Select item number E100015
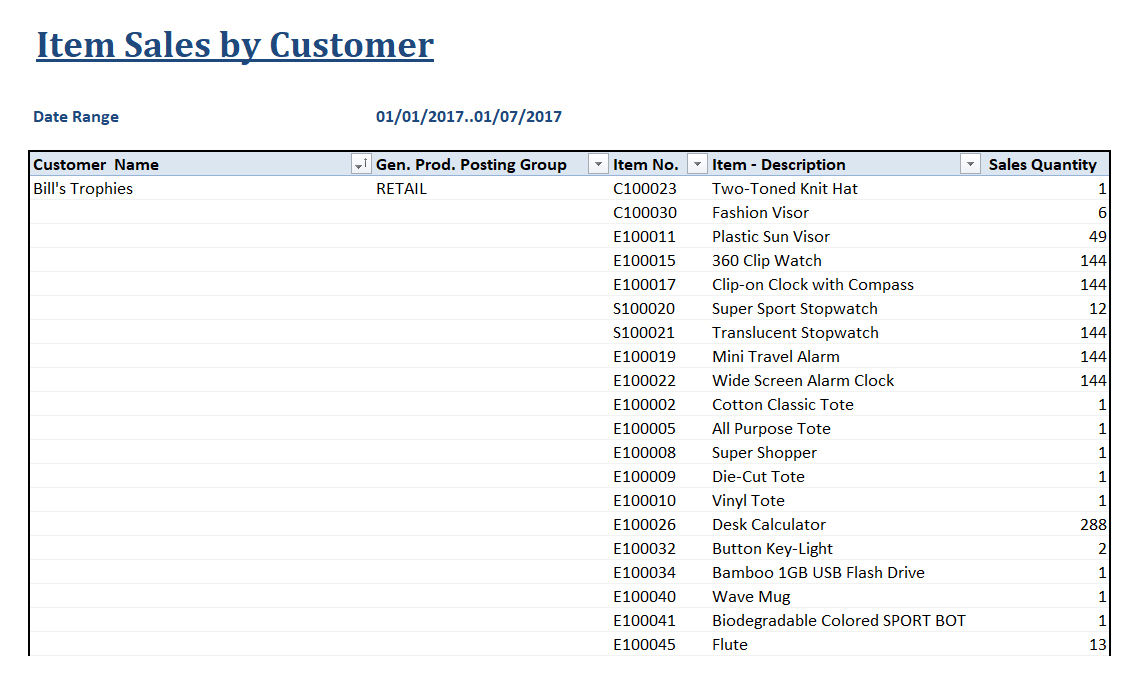 pyautogui.click(x=644, y=260)
